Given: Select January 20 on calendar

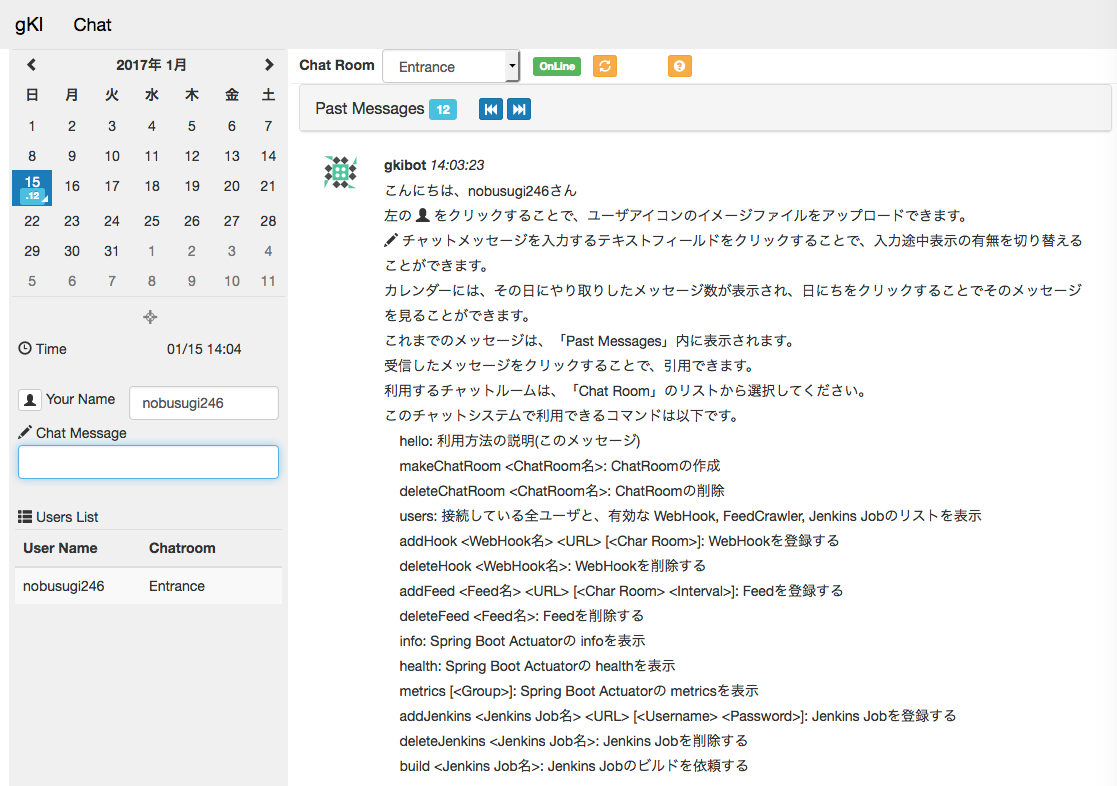Looking at the screenshot, I should pyautogui.click(x=232, y=186).
